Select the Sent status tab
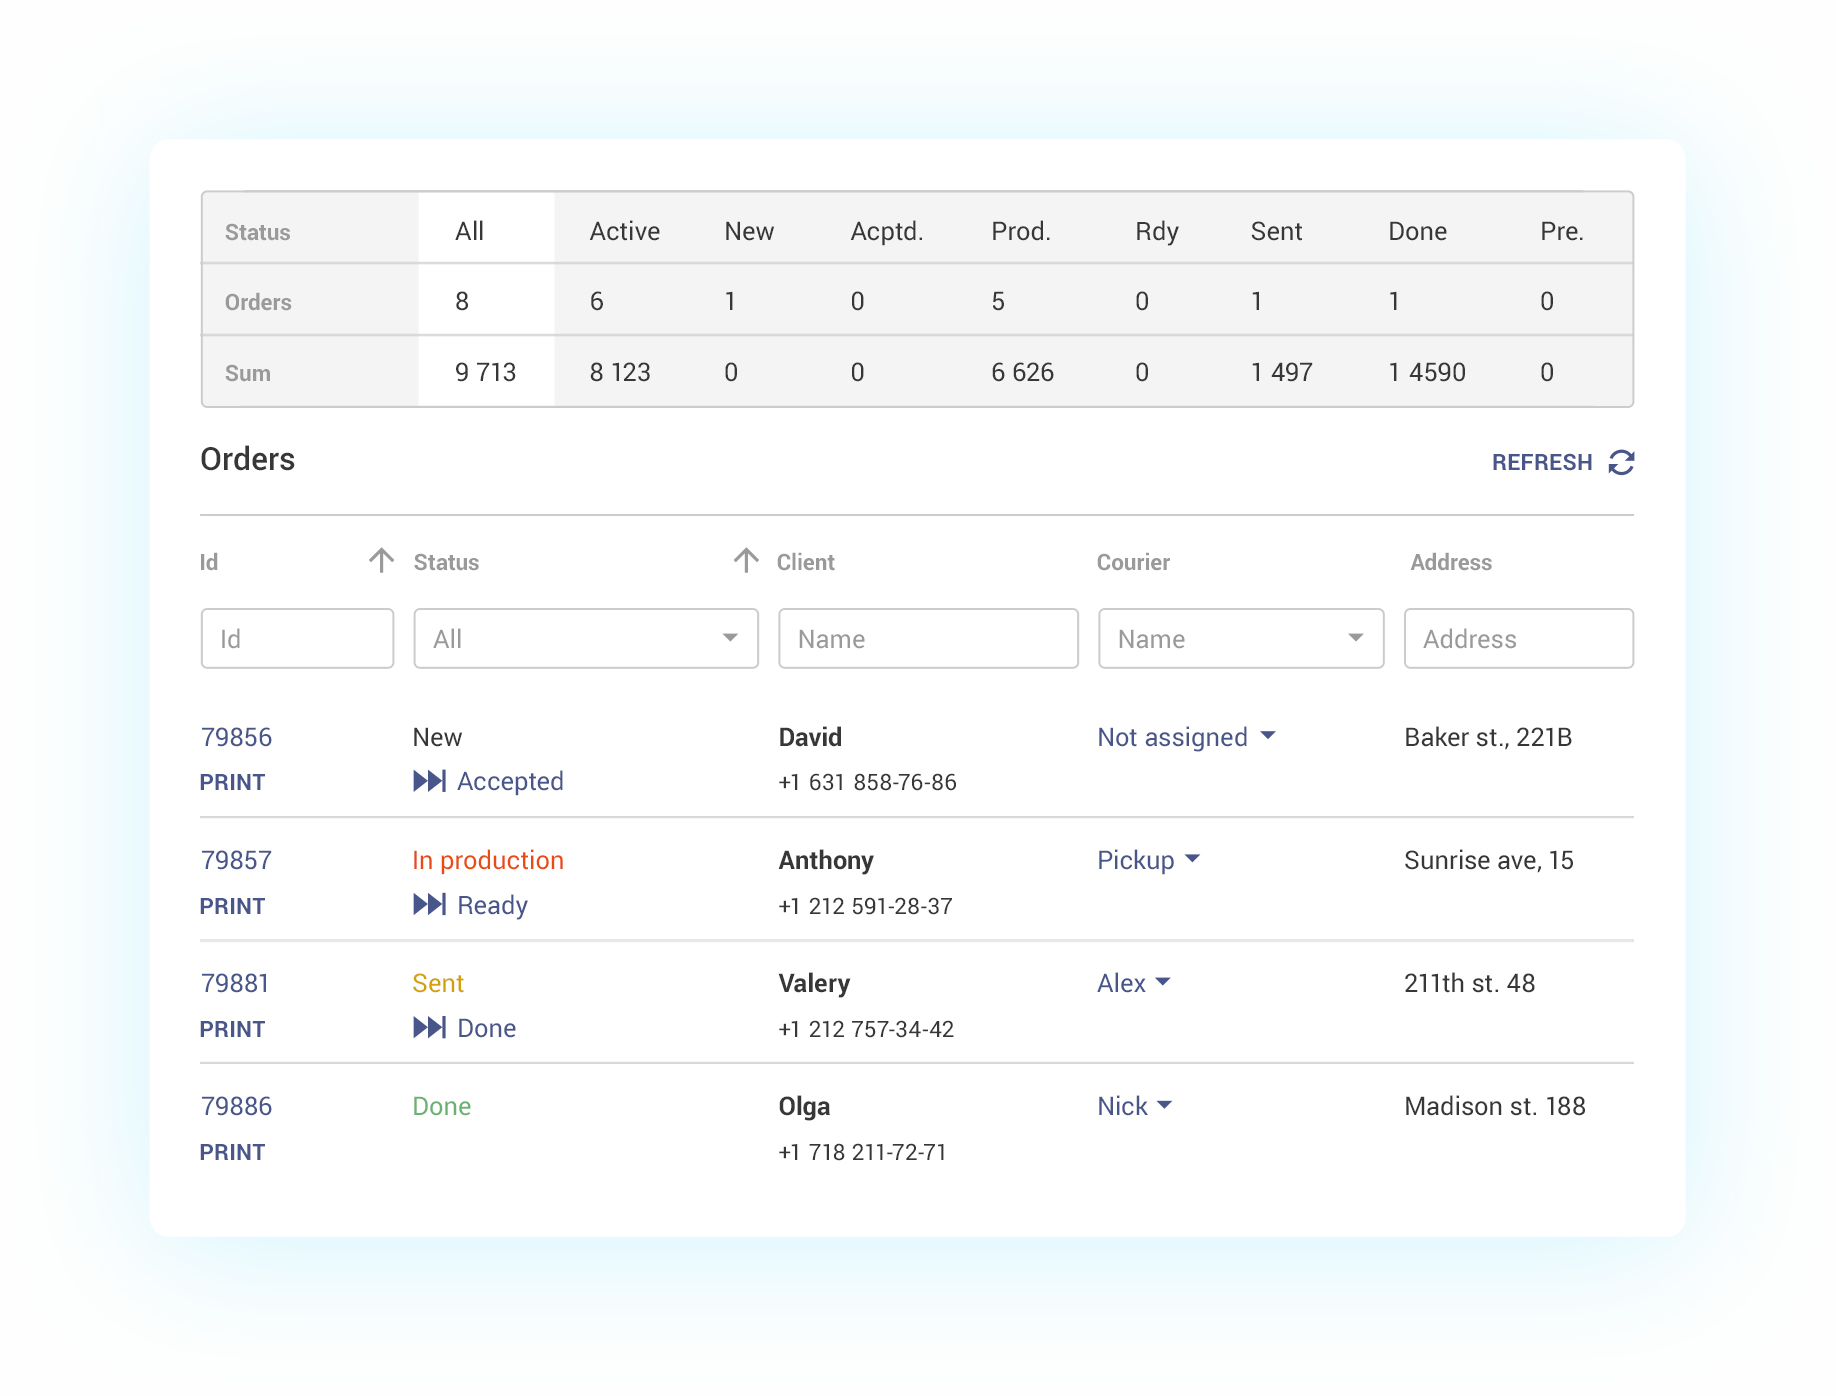 tap(1276, 231)
